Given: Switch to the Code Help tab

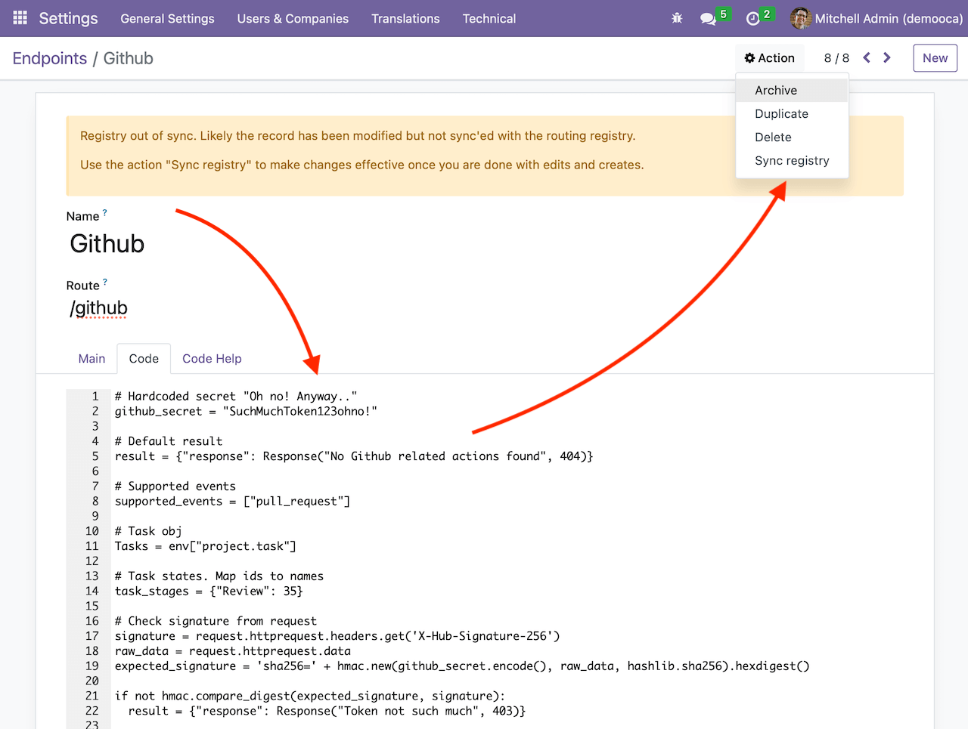Looking at the screenshot, I should click(212, 358).
